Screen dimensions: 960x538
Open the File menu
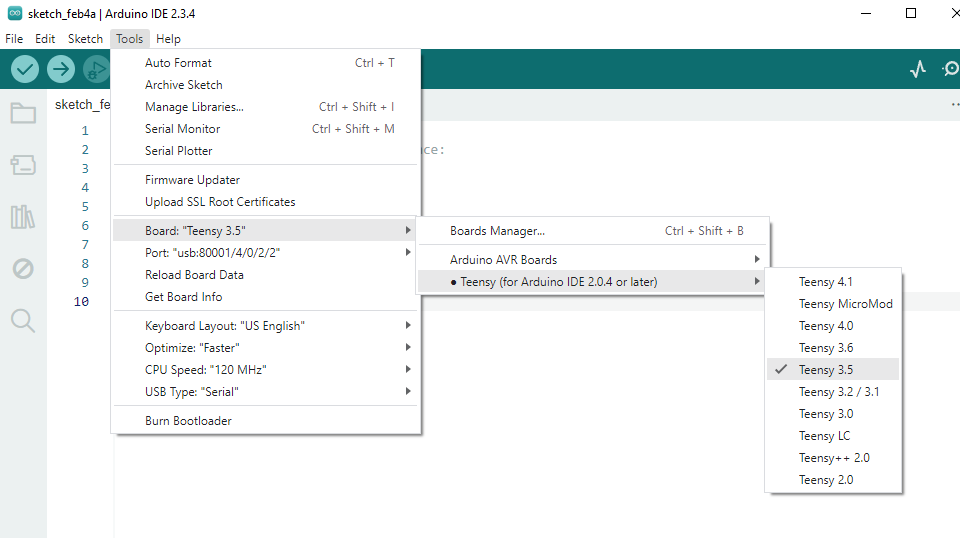click(x=14, y=39)
